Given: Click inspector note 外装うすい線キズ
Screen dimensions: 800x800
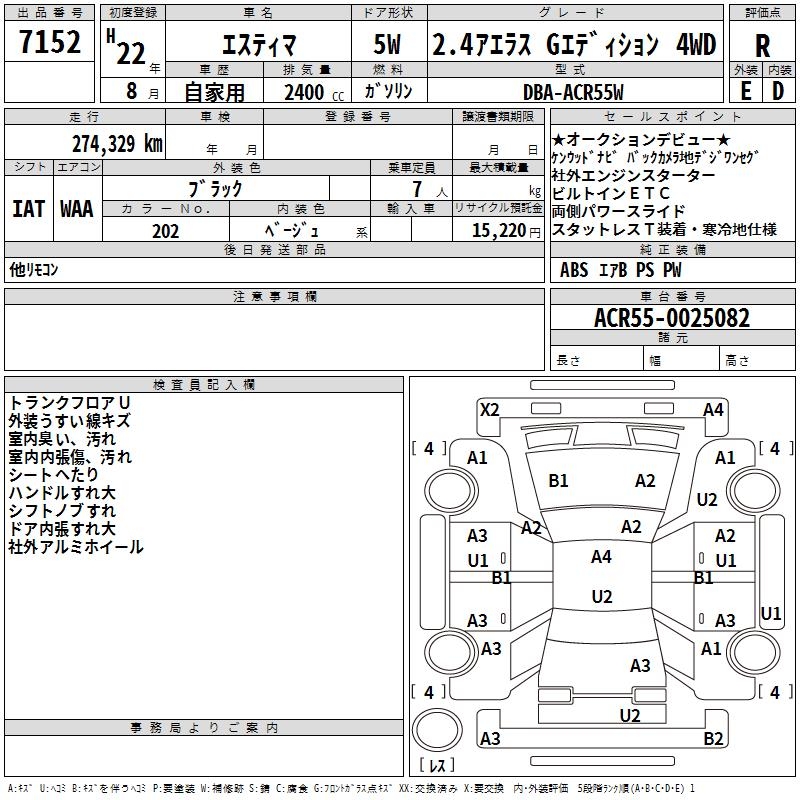Looking at the screenshot, I should (x=69, y=420).
